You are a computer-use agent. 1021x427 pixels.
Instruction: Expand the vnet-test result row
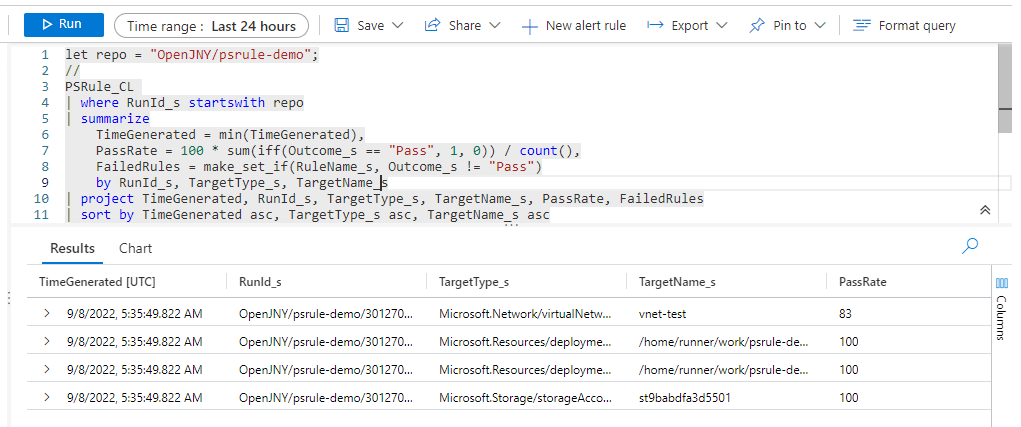point(46,314)
